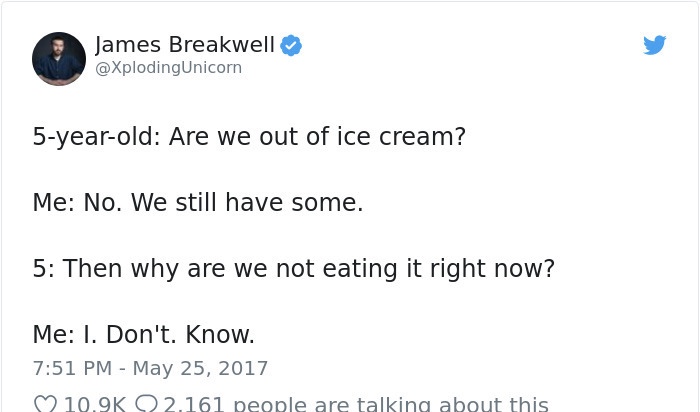
Task: Click the word "Know." ending the tweet
Action: (220, 334)
